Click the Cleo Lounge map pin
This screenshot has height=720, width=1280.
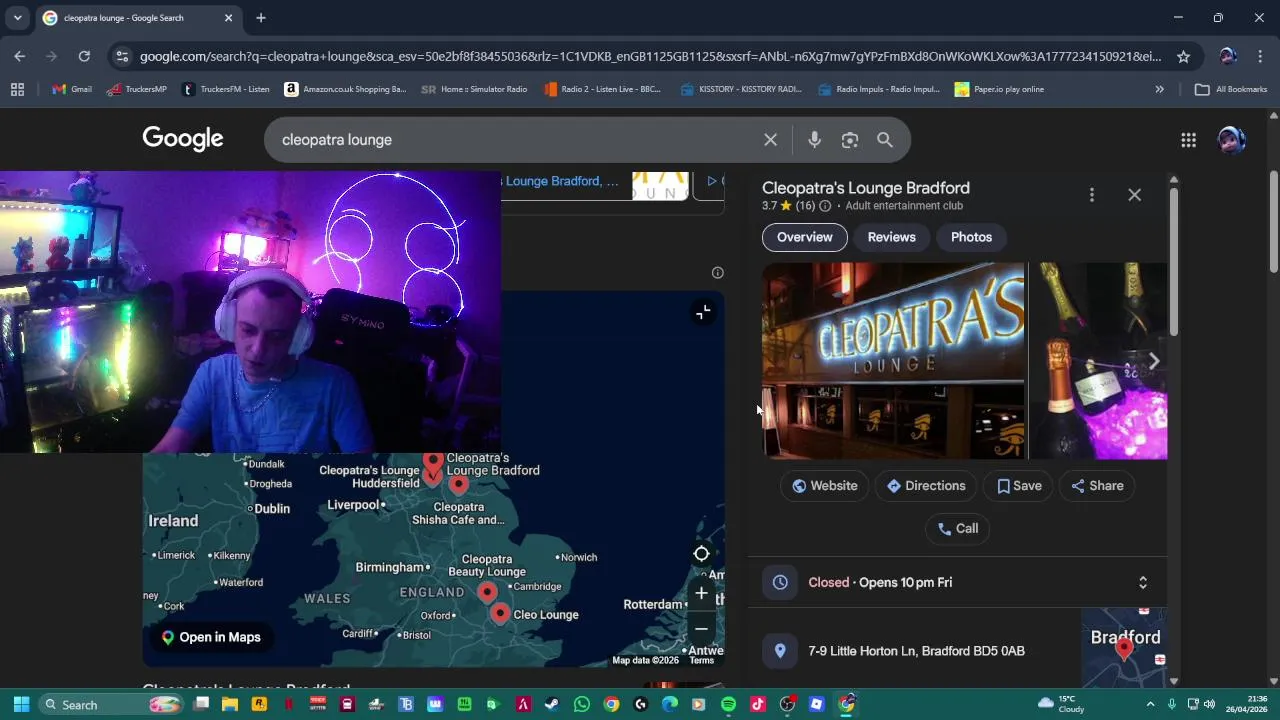(500, 614)
